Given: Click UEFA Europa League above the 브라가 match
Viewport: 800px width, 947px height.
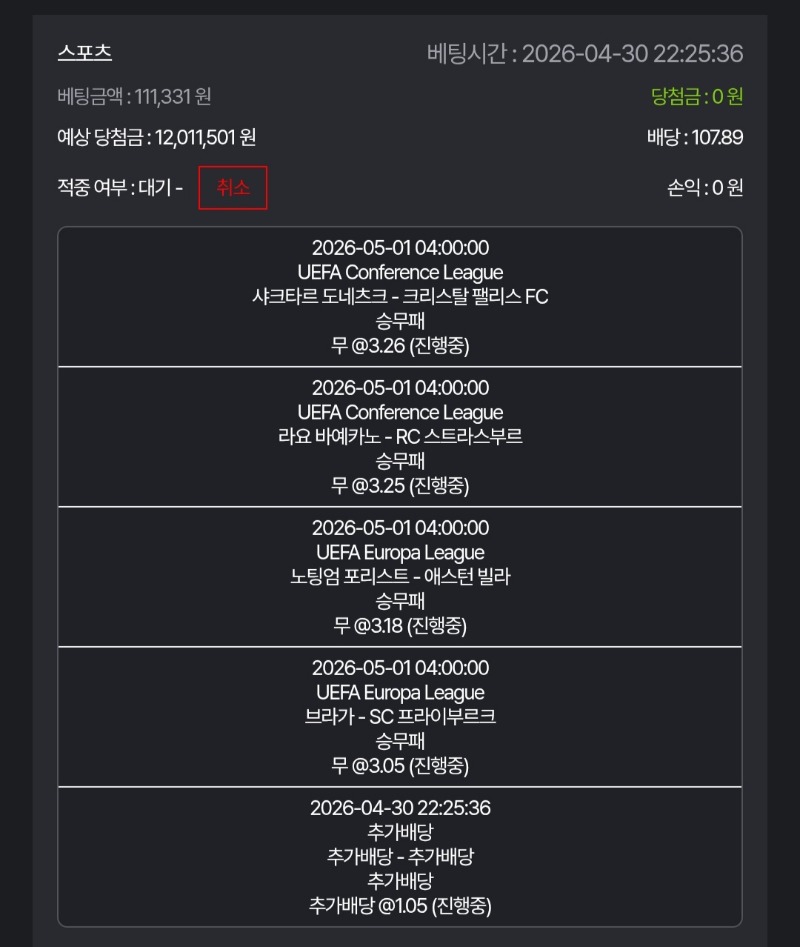Looking at the screenshot, I should pyautogui.click(x=400, y=692).
